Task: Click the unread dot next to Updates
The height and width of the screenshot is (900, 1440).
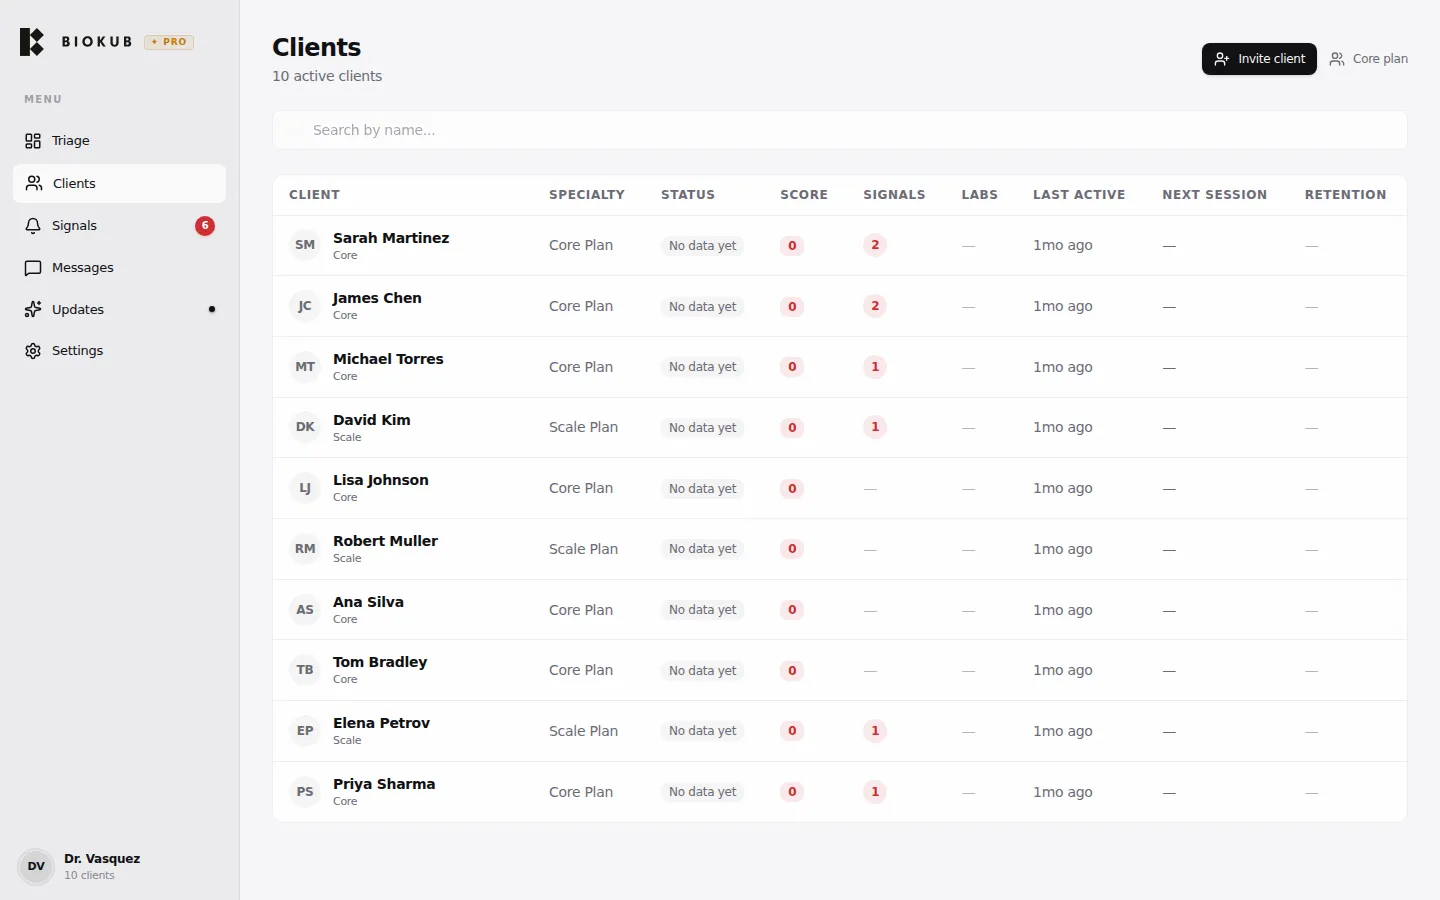Action: (212, 310)
